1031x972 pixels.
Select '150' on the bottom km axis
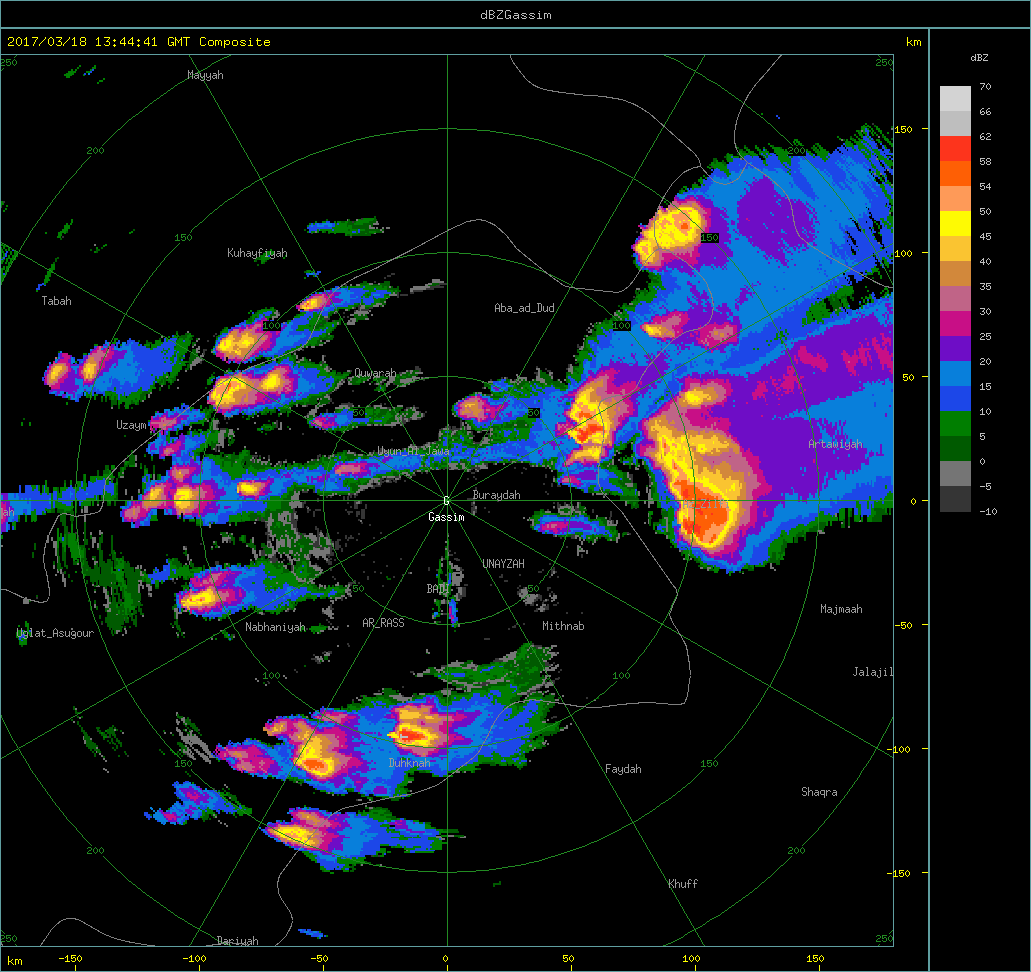815,958
